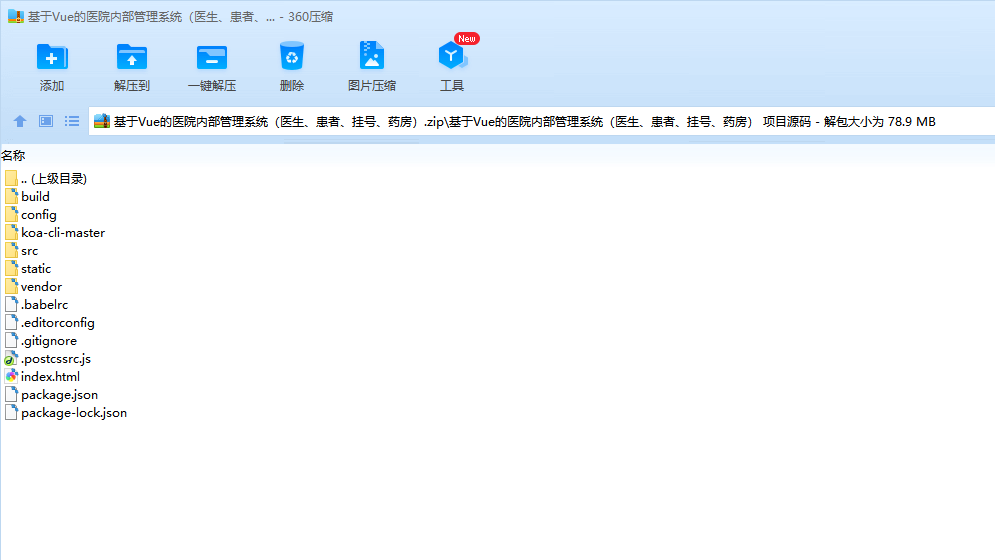The image size is (995, 560).
Task: Select the koa-cli-master folder
Action: (63, 233)
